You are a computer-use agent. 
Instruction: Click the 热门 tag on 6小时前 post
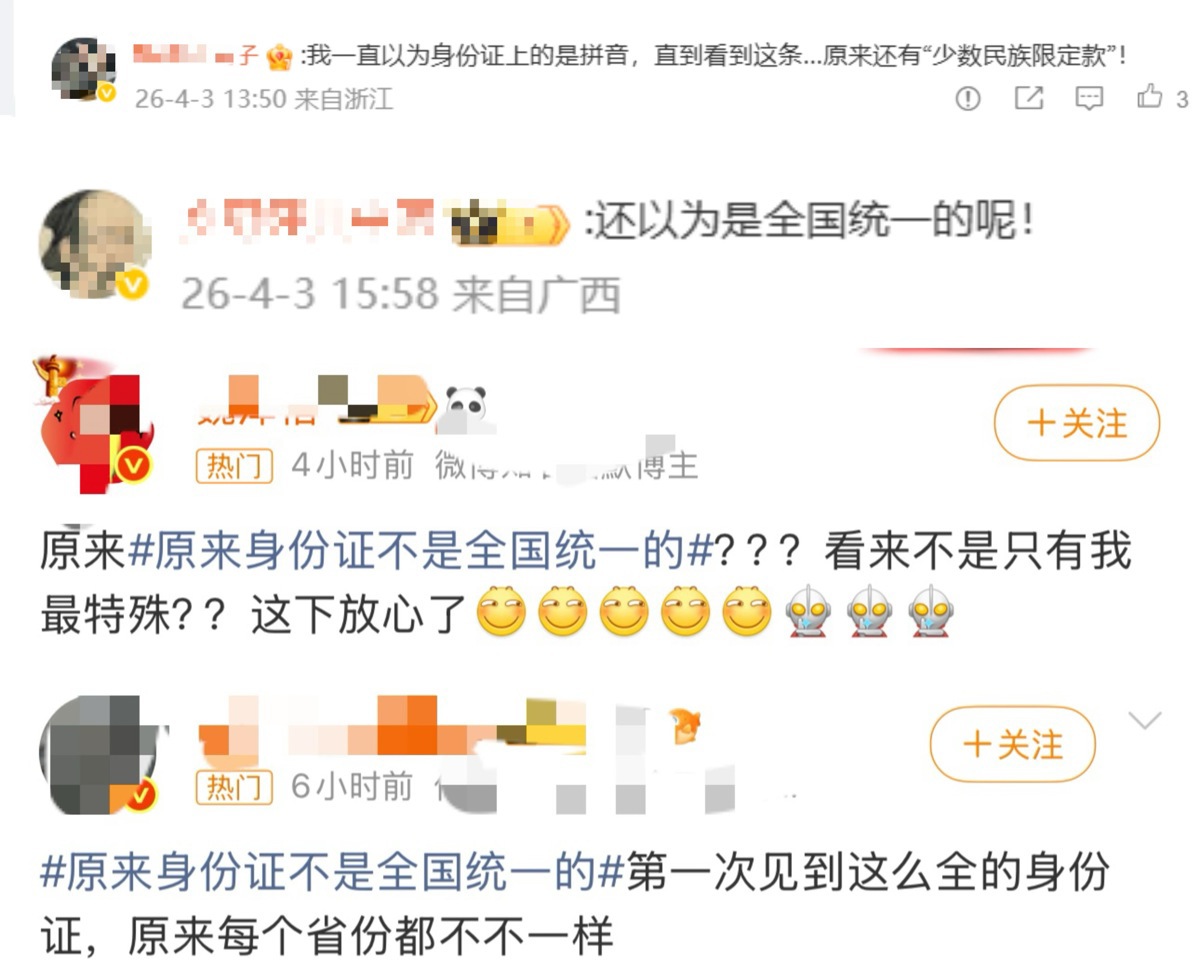click(234, 787)
